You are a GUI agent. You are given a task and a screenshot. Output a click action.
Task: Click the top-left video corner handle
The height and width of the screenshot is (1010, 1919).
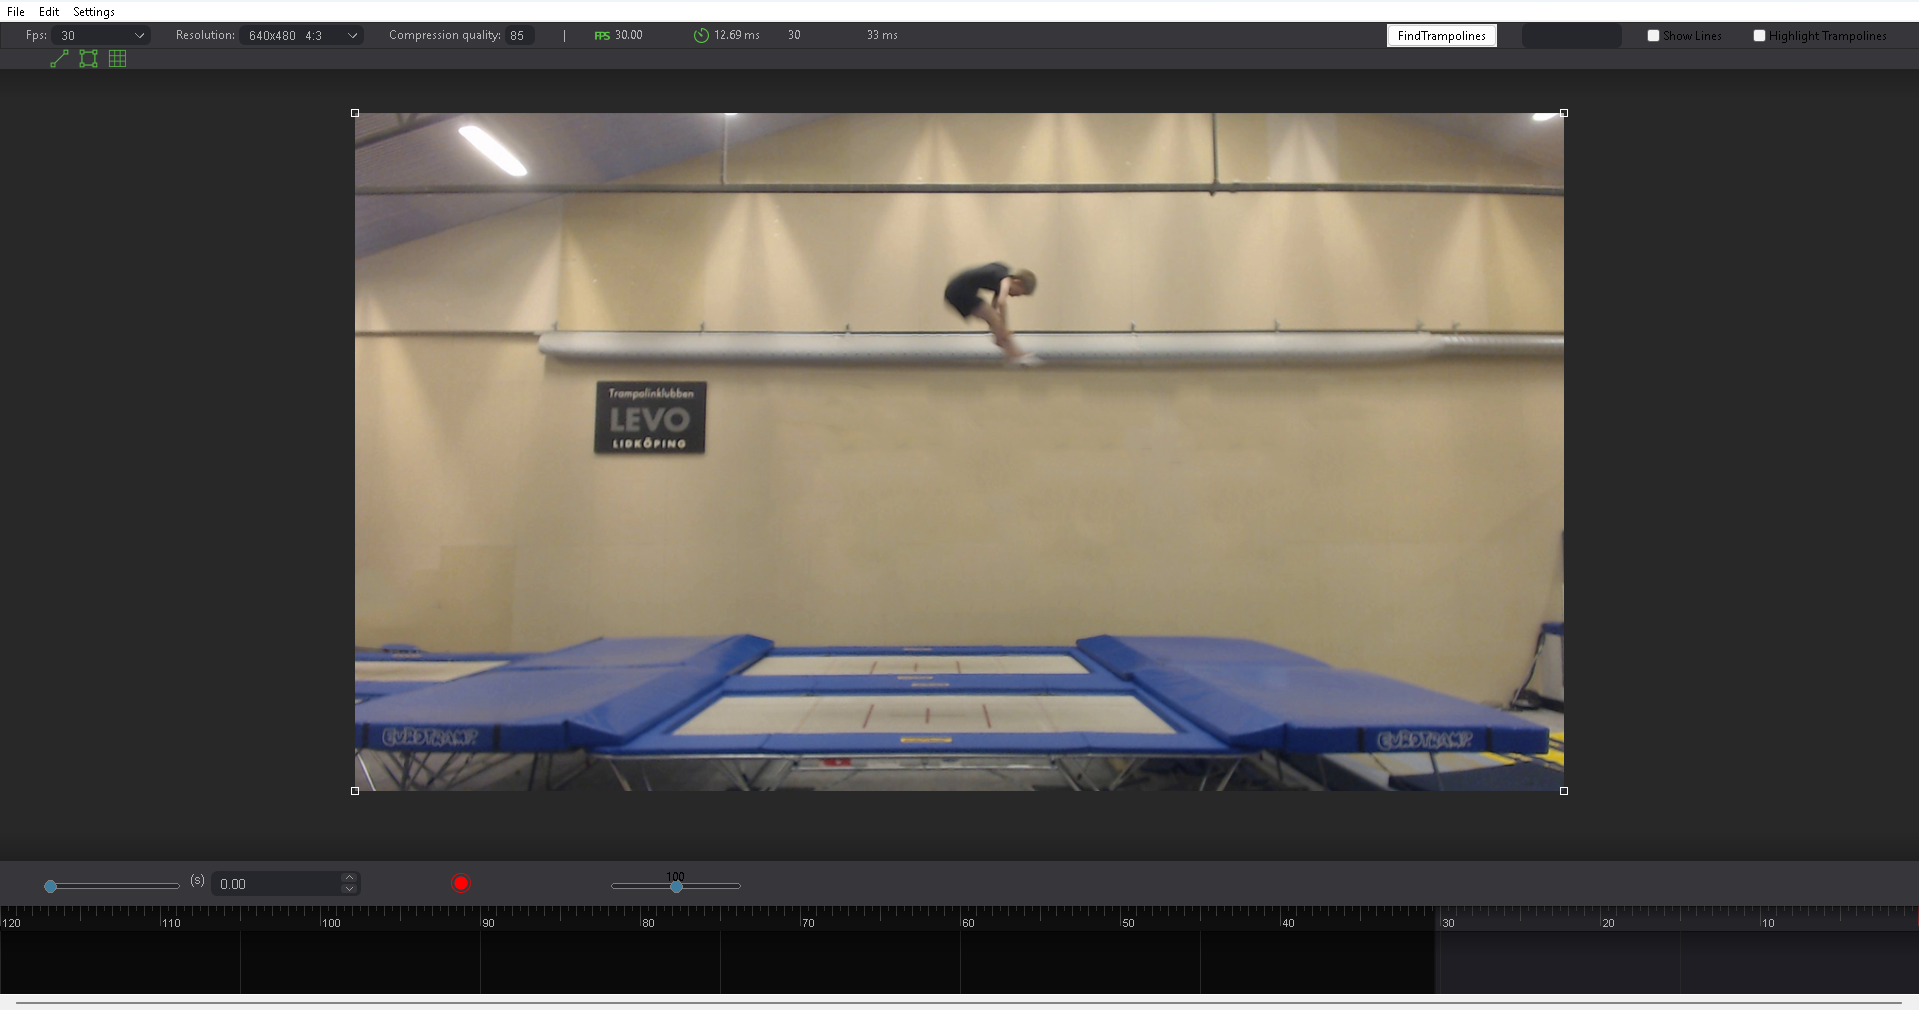click(355, 113)
